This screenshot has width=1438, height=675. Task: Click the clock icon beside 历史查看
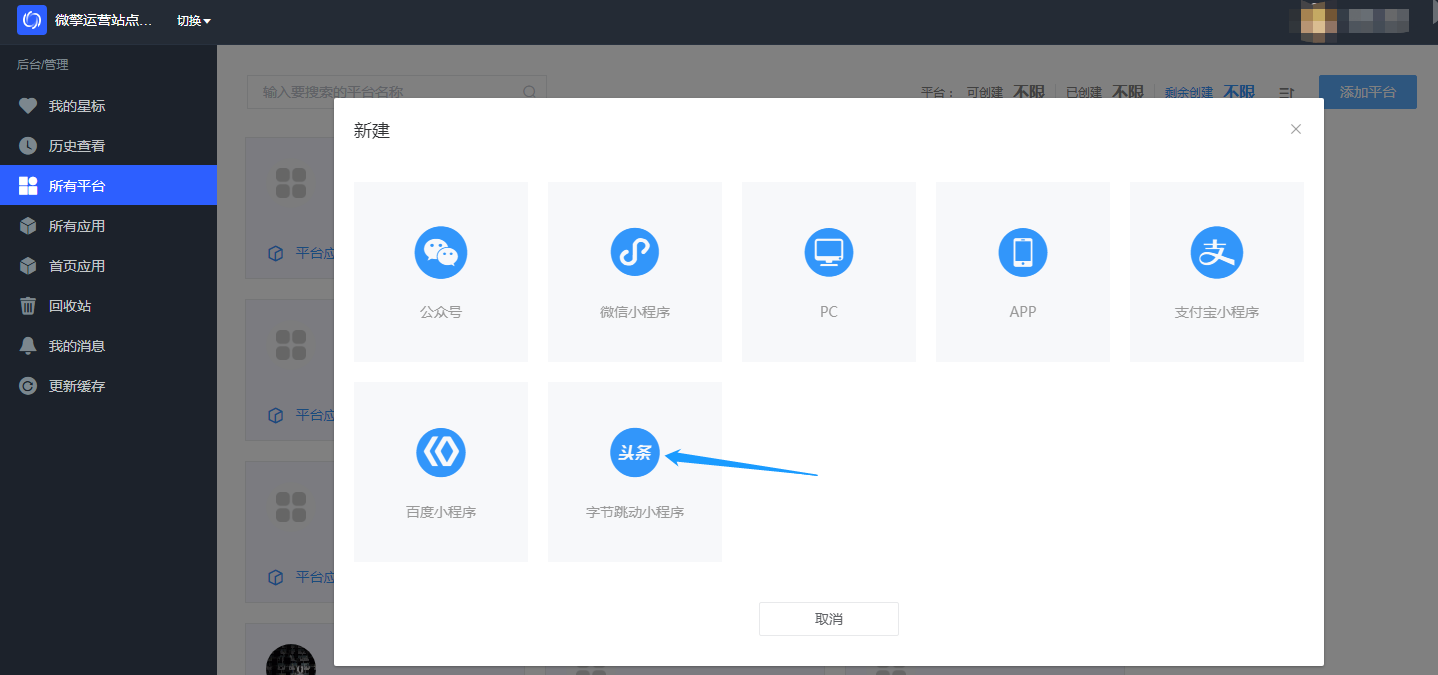click(x=28, y=146)
